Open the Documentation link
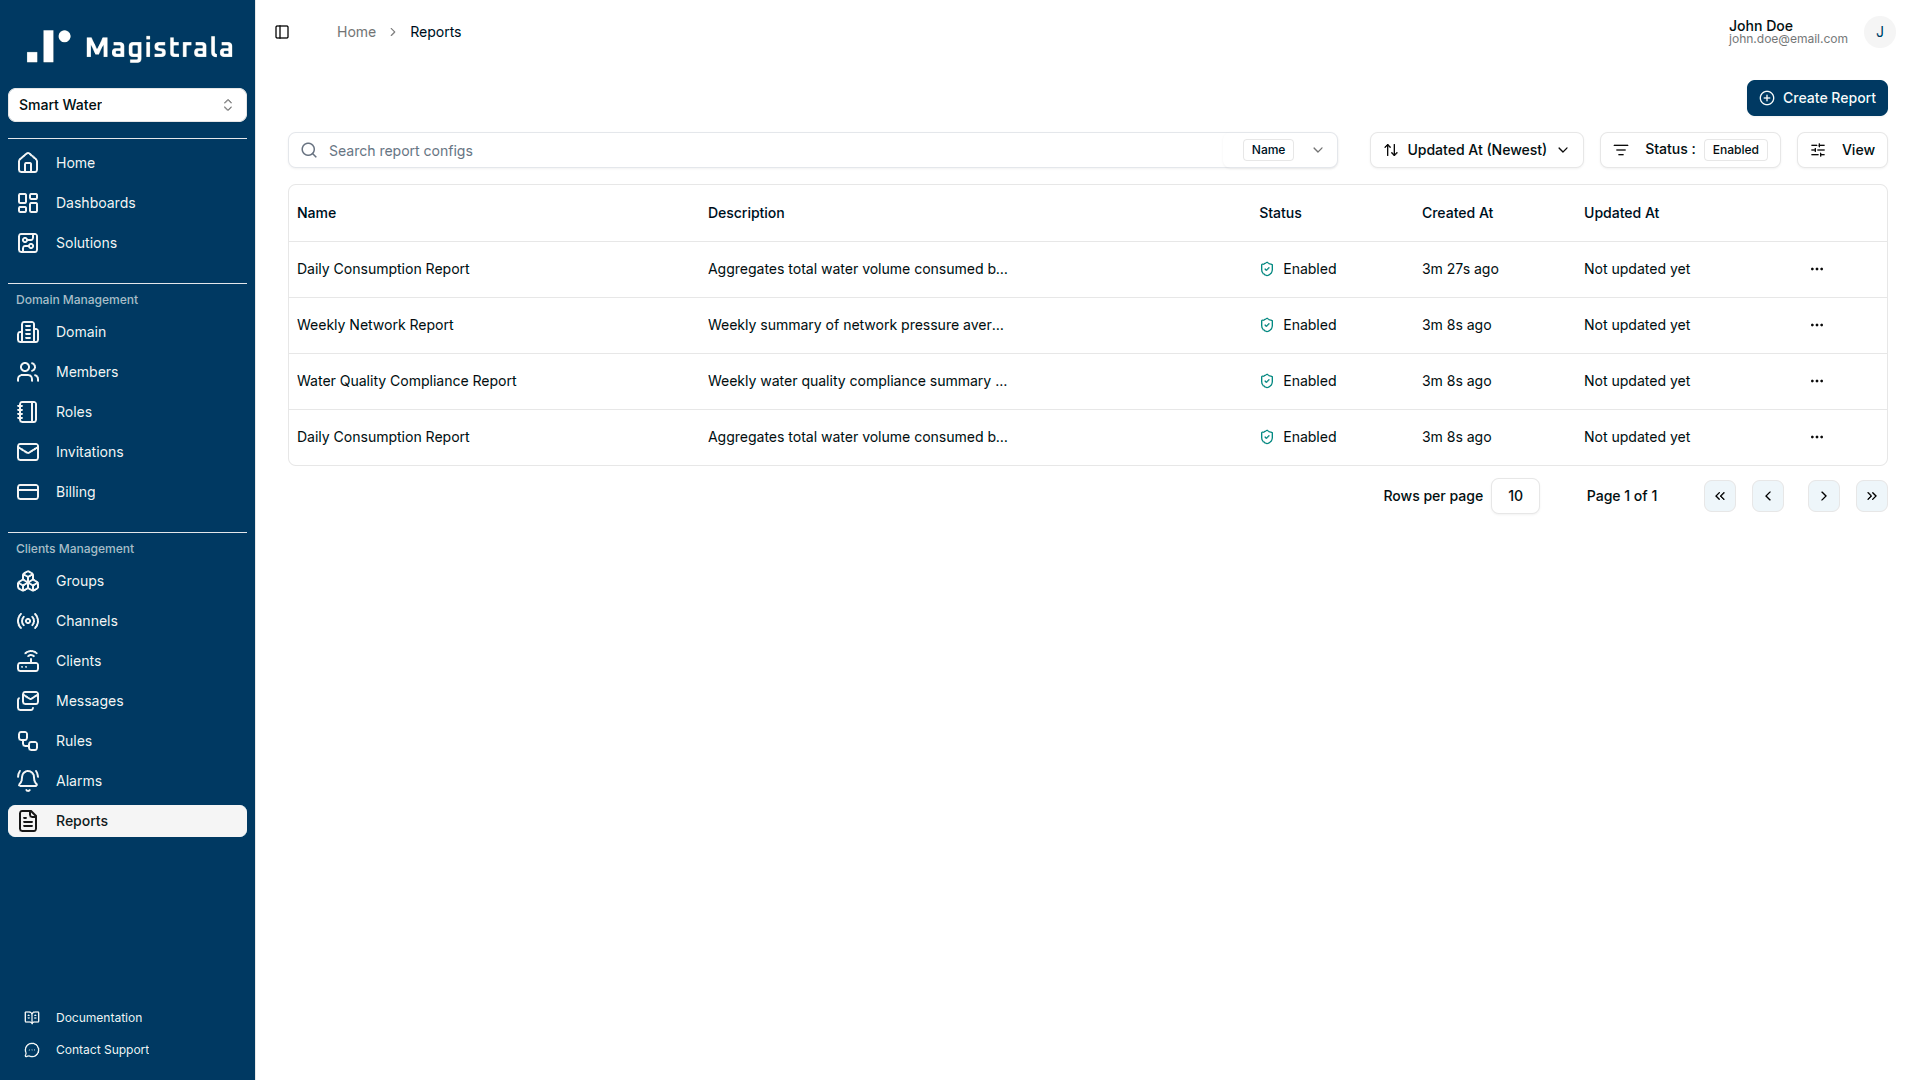The image size is (1920, 1080). [99, 1017]
